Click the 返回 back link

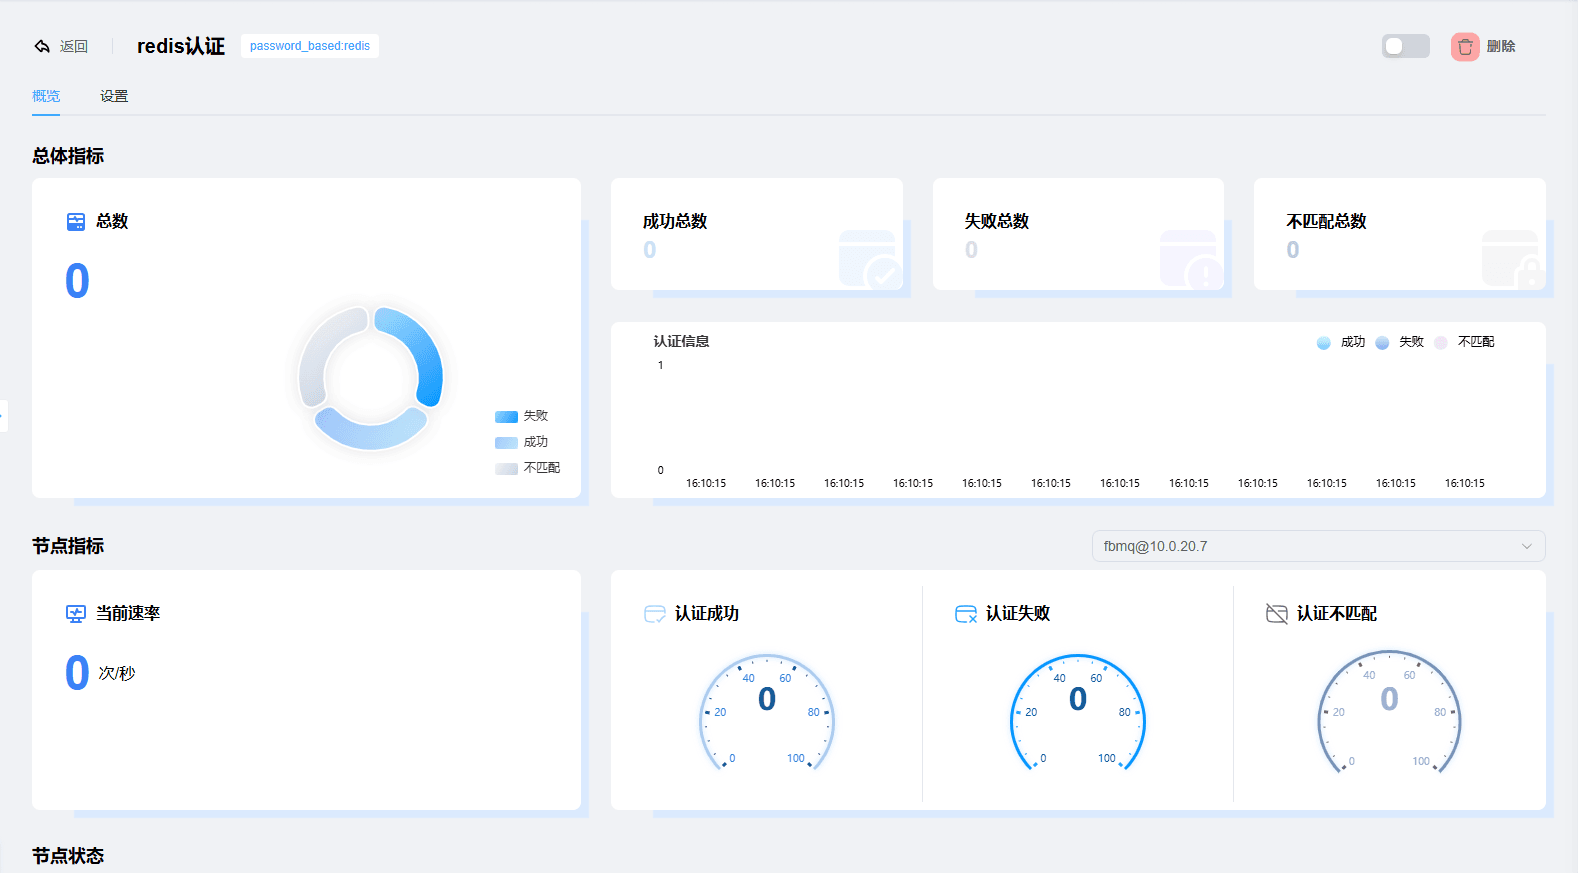coord(74,46)
